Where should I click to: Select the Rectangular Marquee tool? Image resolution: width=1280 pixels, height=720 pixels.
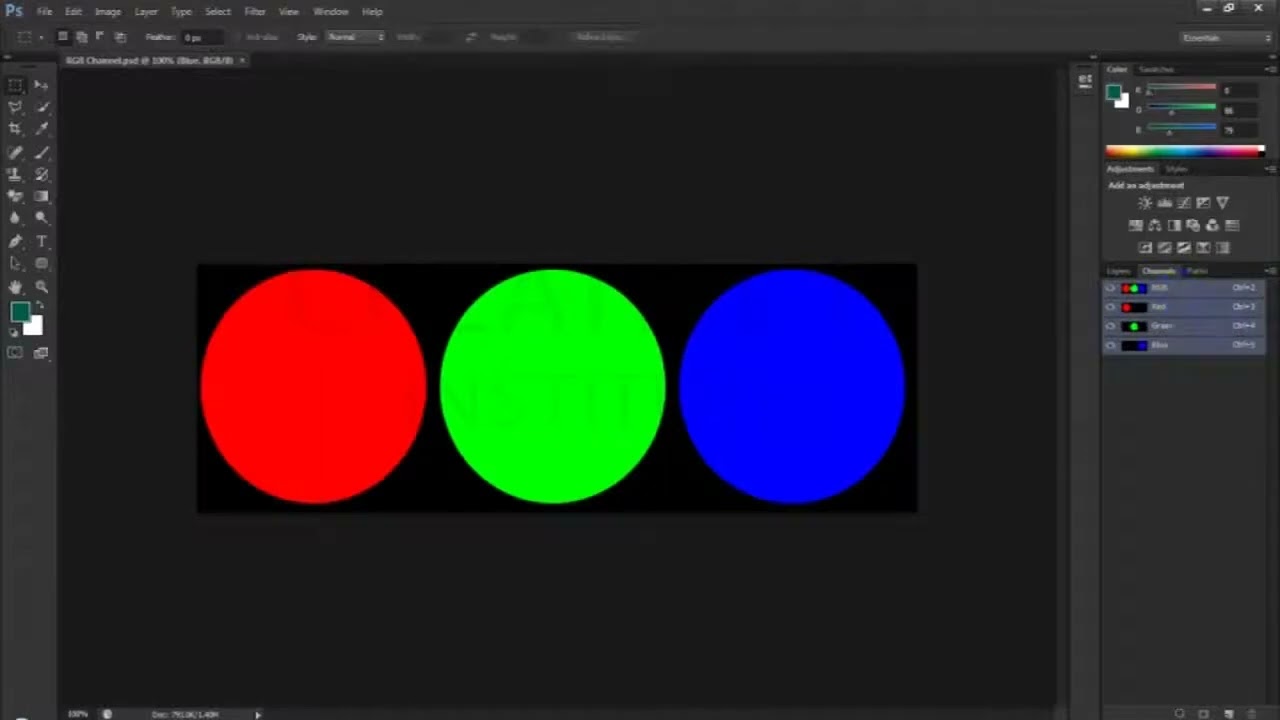pyautogui.click(x=15, y=86)
